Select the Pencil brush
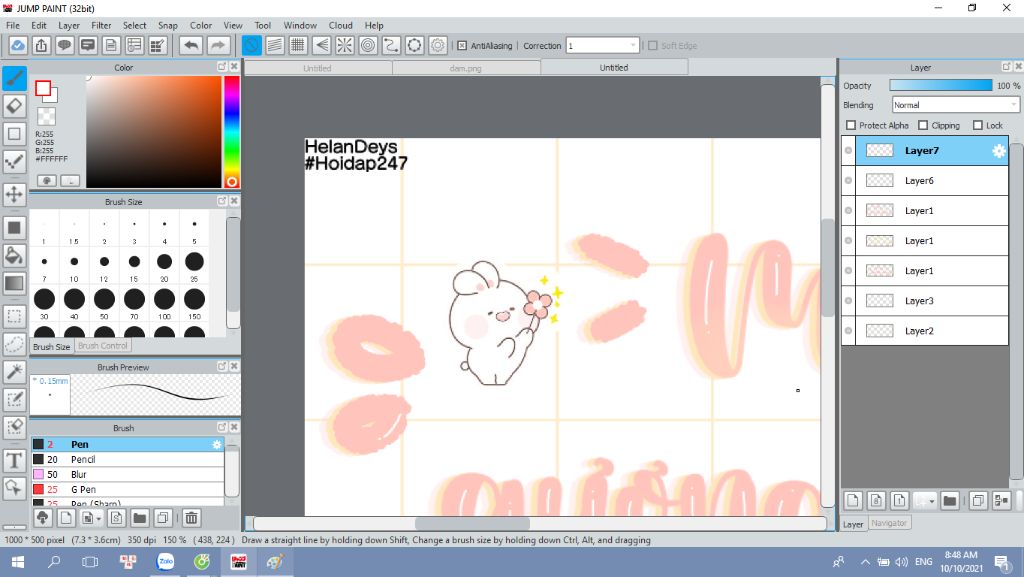 pos(127,460)
